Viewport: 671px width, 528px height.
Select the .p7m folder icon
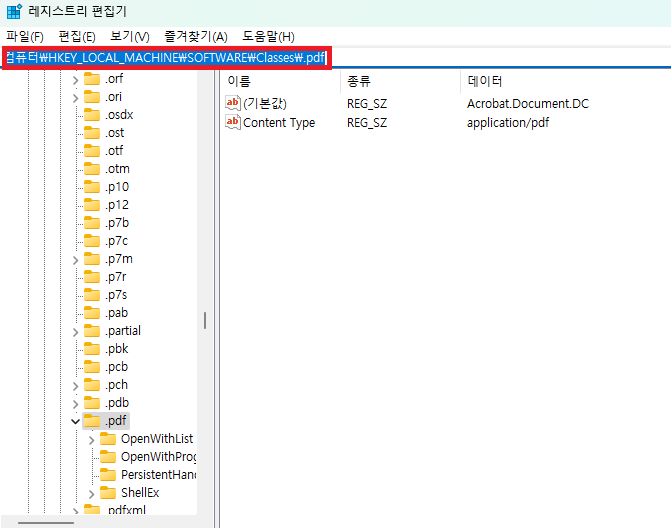[x=92, y=259]
